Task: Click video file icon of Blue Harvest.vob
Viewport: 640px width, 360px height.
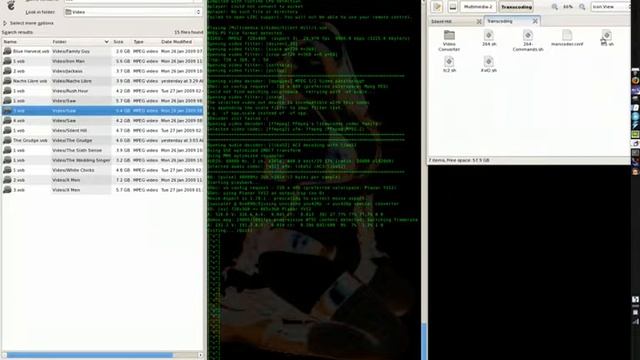Action: coord(7,51)
